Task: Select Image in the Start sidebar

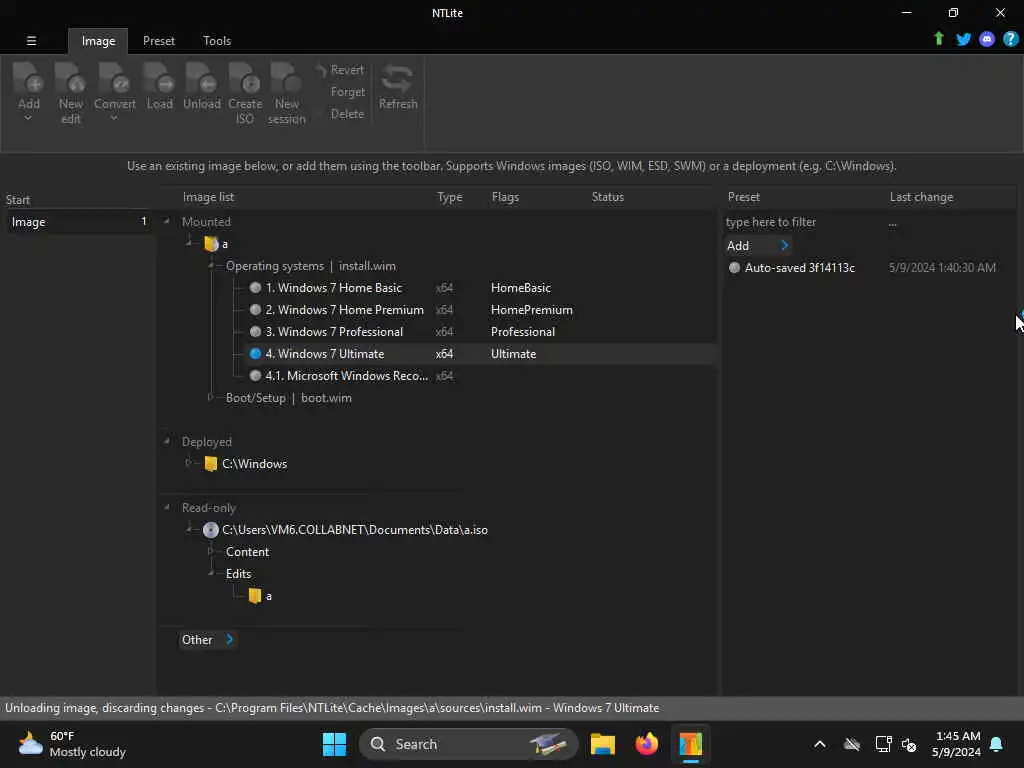Action: [80, 222]
